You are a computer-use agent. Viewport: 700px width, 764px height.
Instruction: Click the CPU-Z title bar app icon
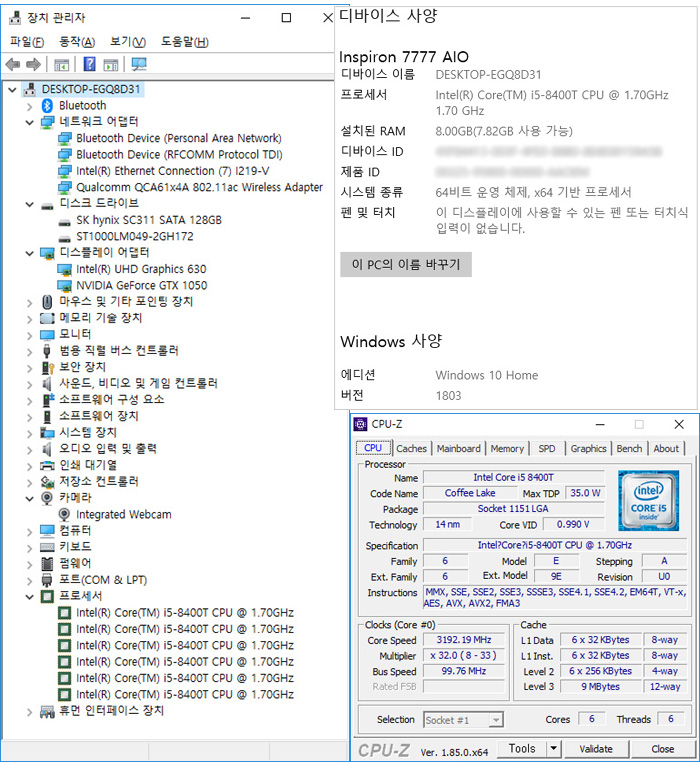point(360,424)
